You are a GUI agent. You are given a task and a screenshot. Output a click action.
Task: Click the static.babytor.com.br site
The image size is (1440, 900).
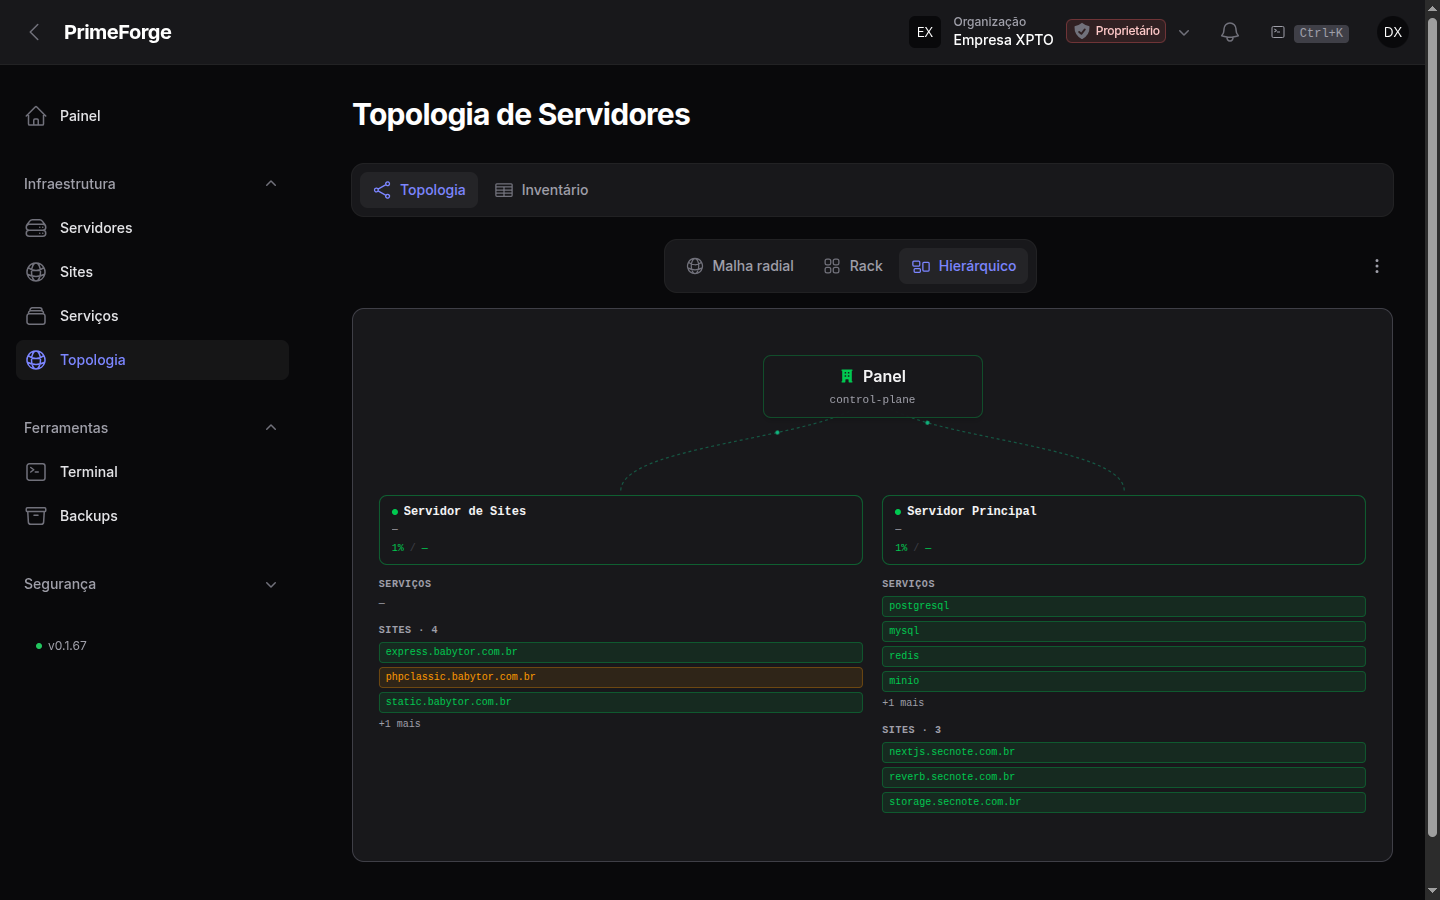click(x=621, y=702)
